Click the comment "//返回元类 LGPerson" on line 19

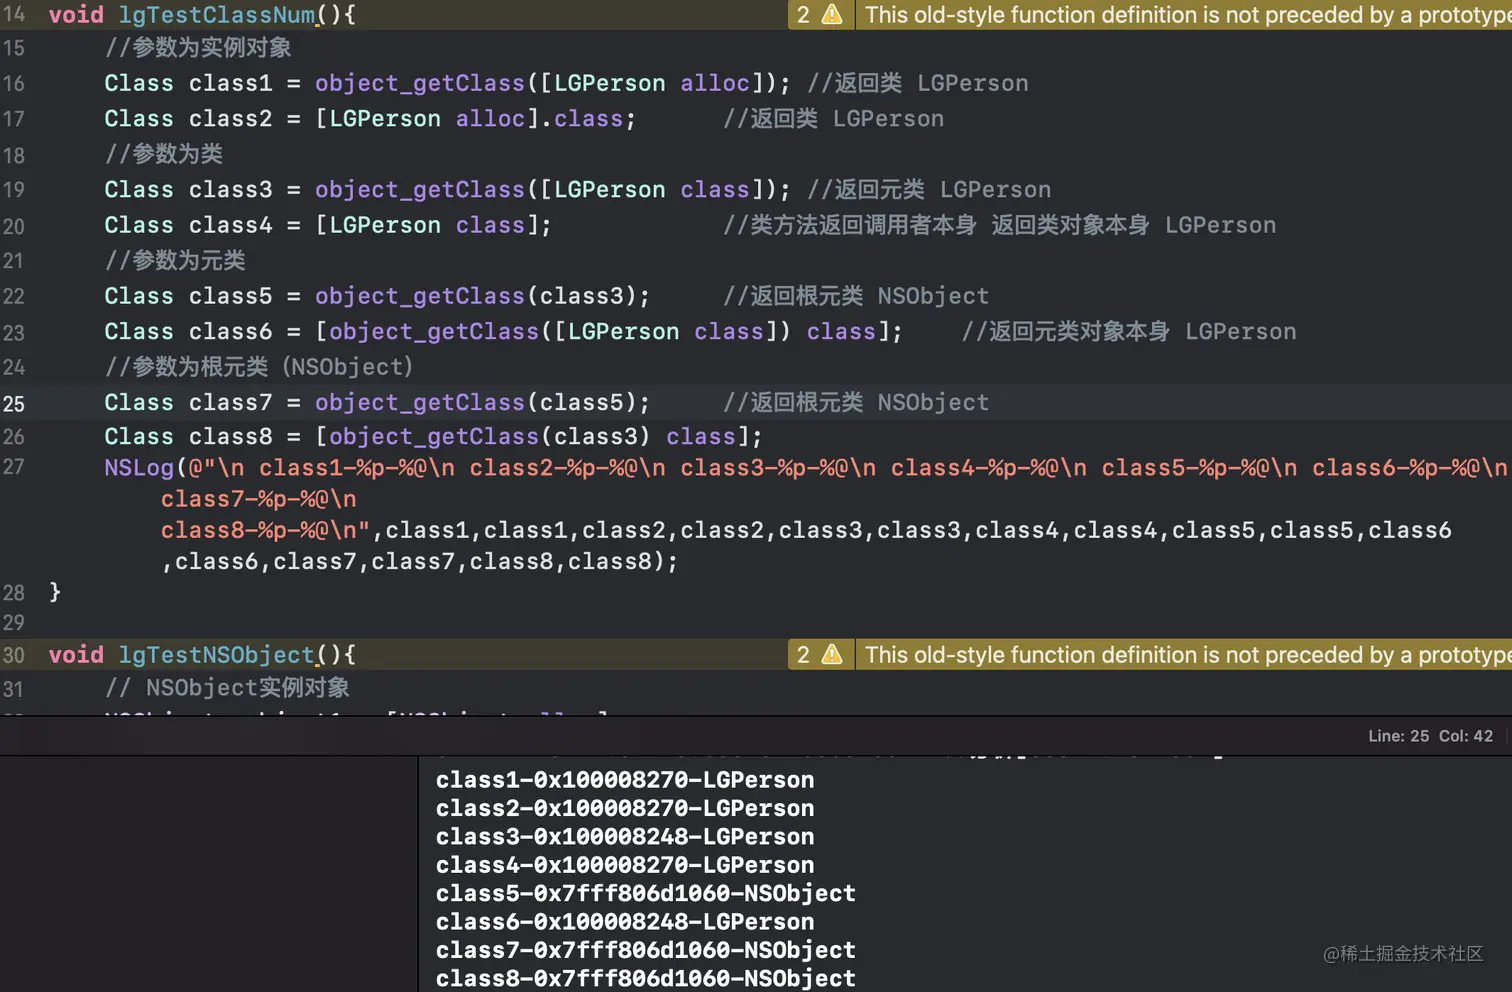point(930,190)
